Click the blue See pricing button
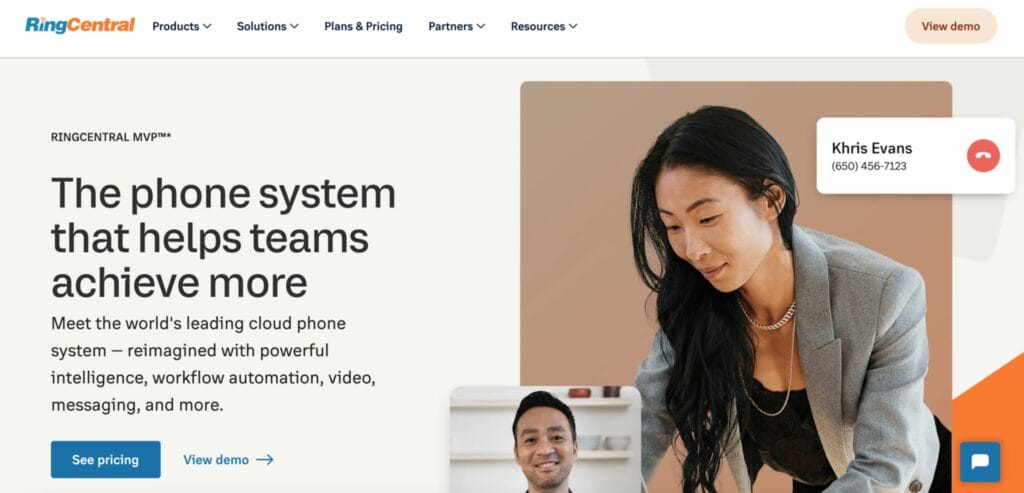 [105, 460]
